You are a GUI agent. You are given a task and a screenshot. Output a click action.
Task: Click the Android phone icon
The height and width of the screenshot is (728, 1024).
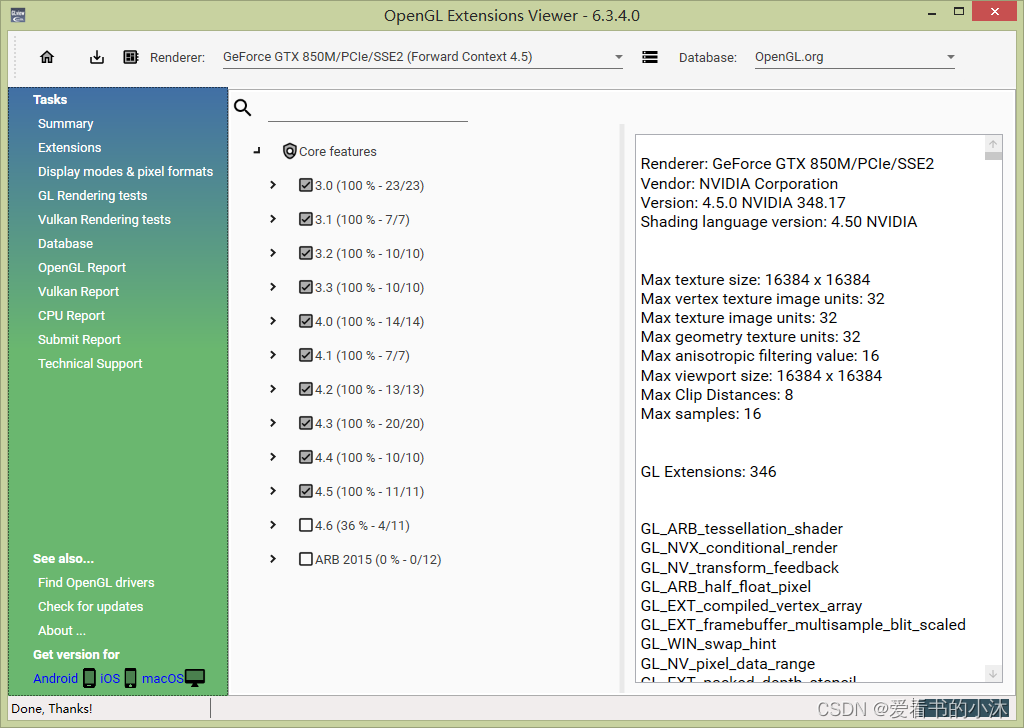pyautogui.click(x=89, y=678)
